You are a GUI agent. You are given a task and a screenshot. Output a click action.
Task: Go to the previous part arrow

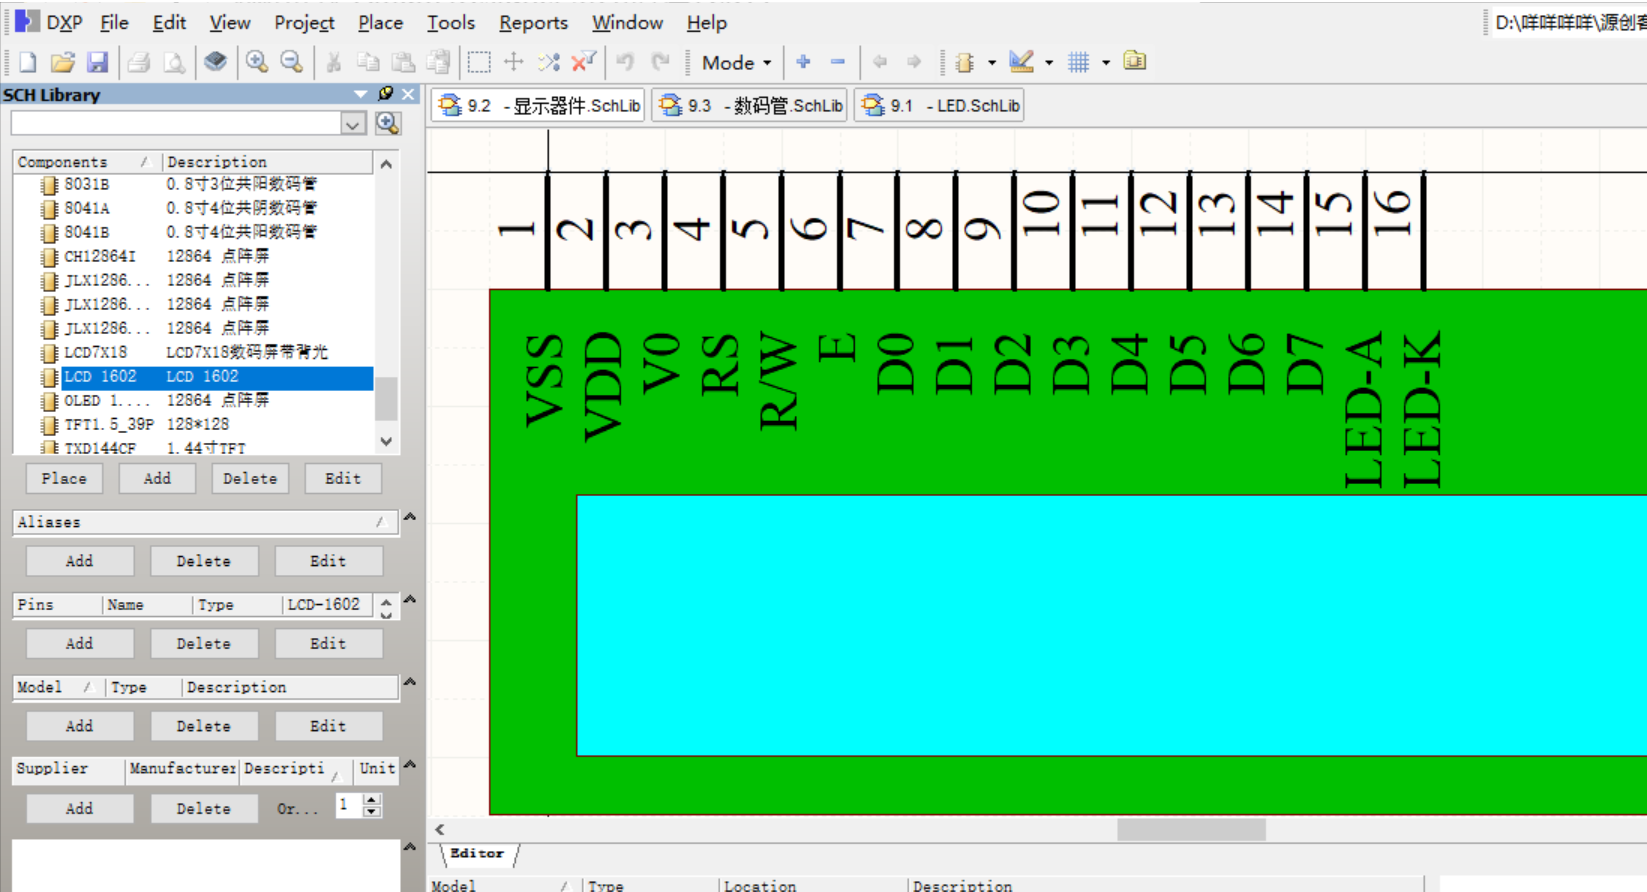click(x=880, y=62)
